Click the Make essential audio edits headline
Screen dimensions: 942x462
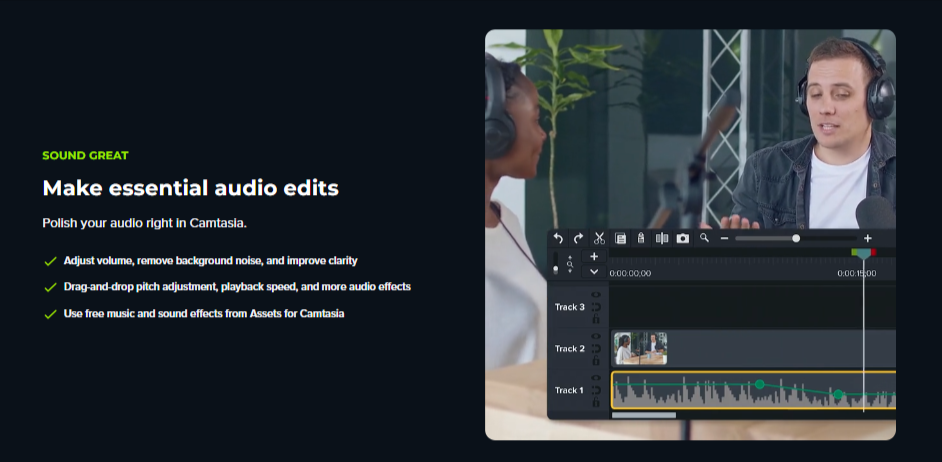click(x=190, y=188)
